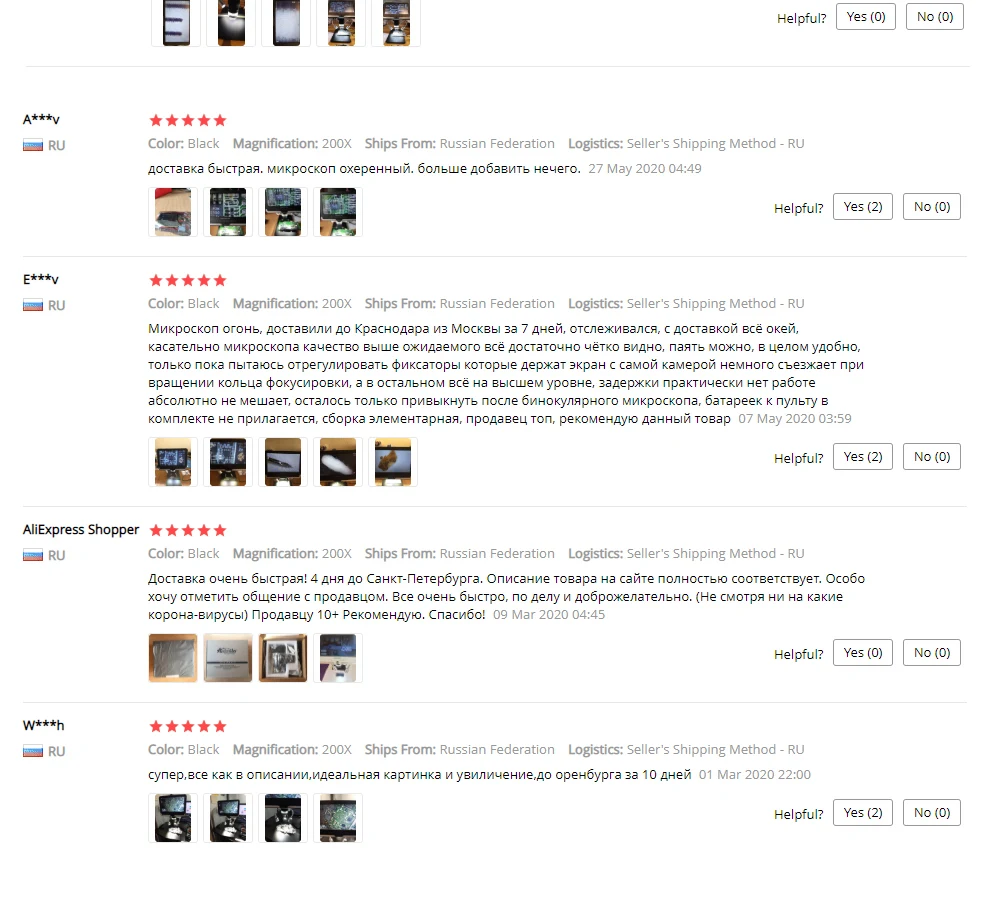Click No (0) on E***v's review

[931, 457]
